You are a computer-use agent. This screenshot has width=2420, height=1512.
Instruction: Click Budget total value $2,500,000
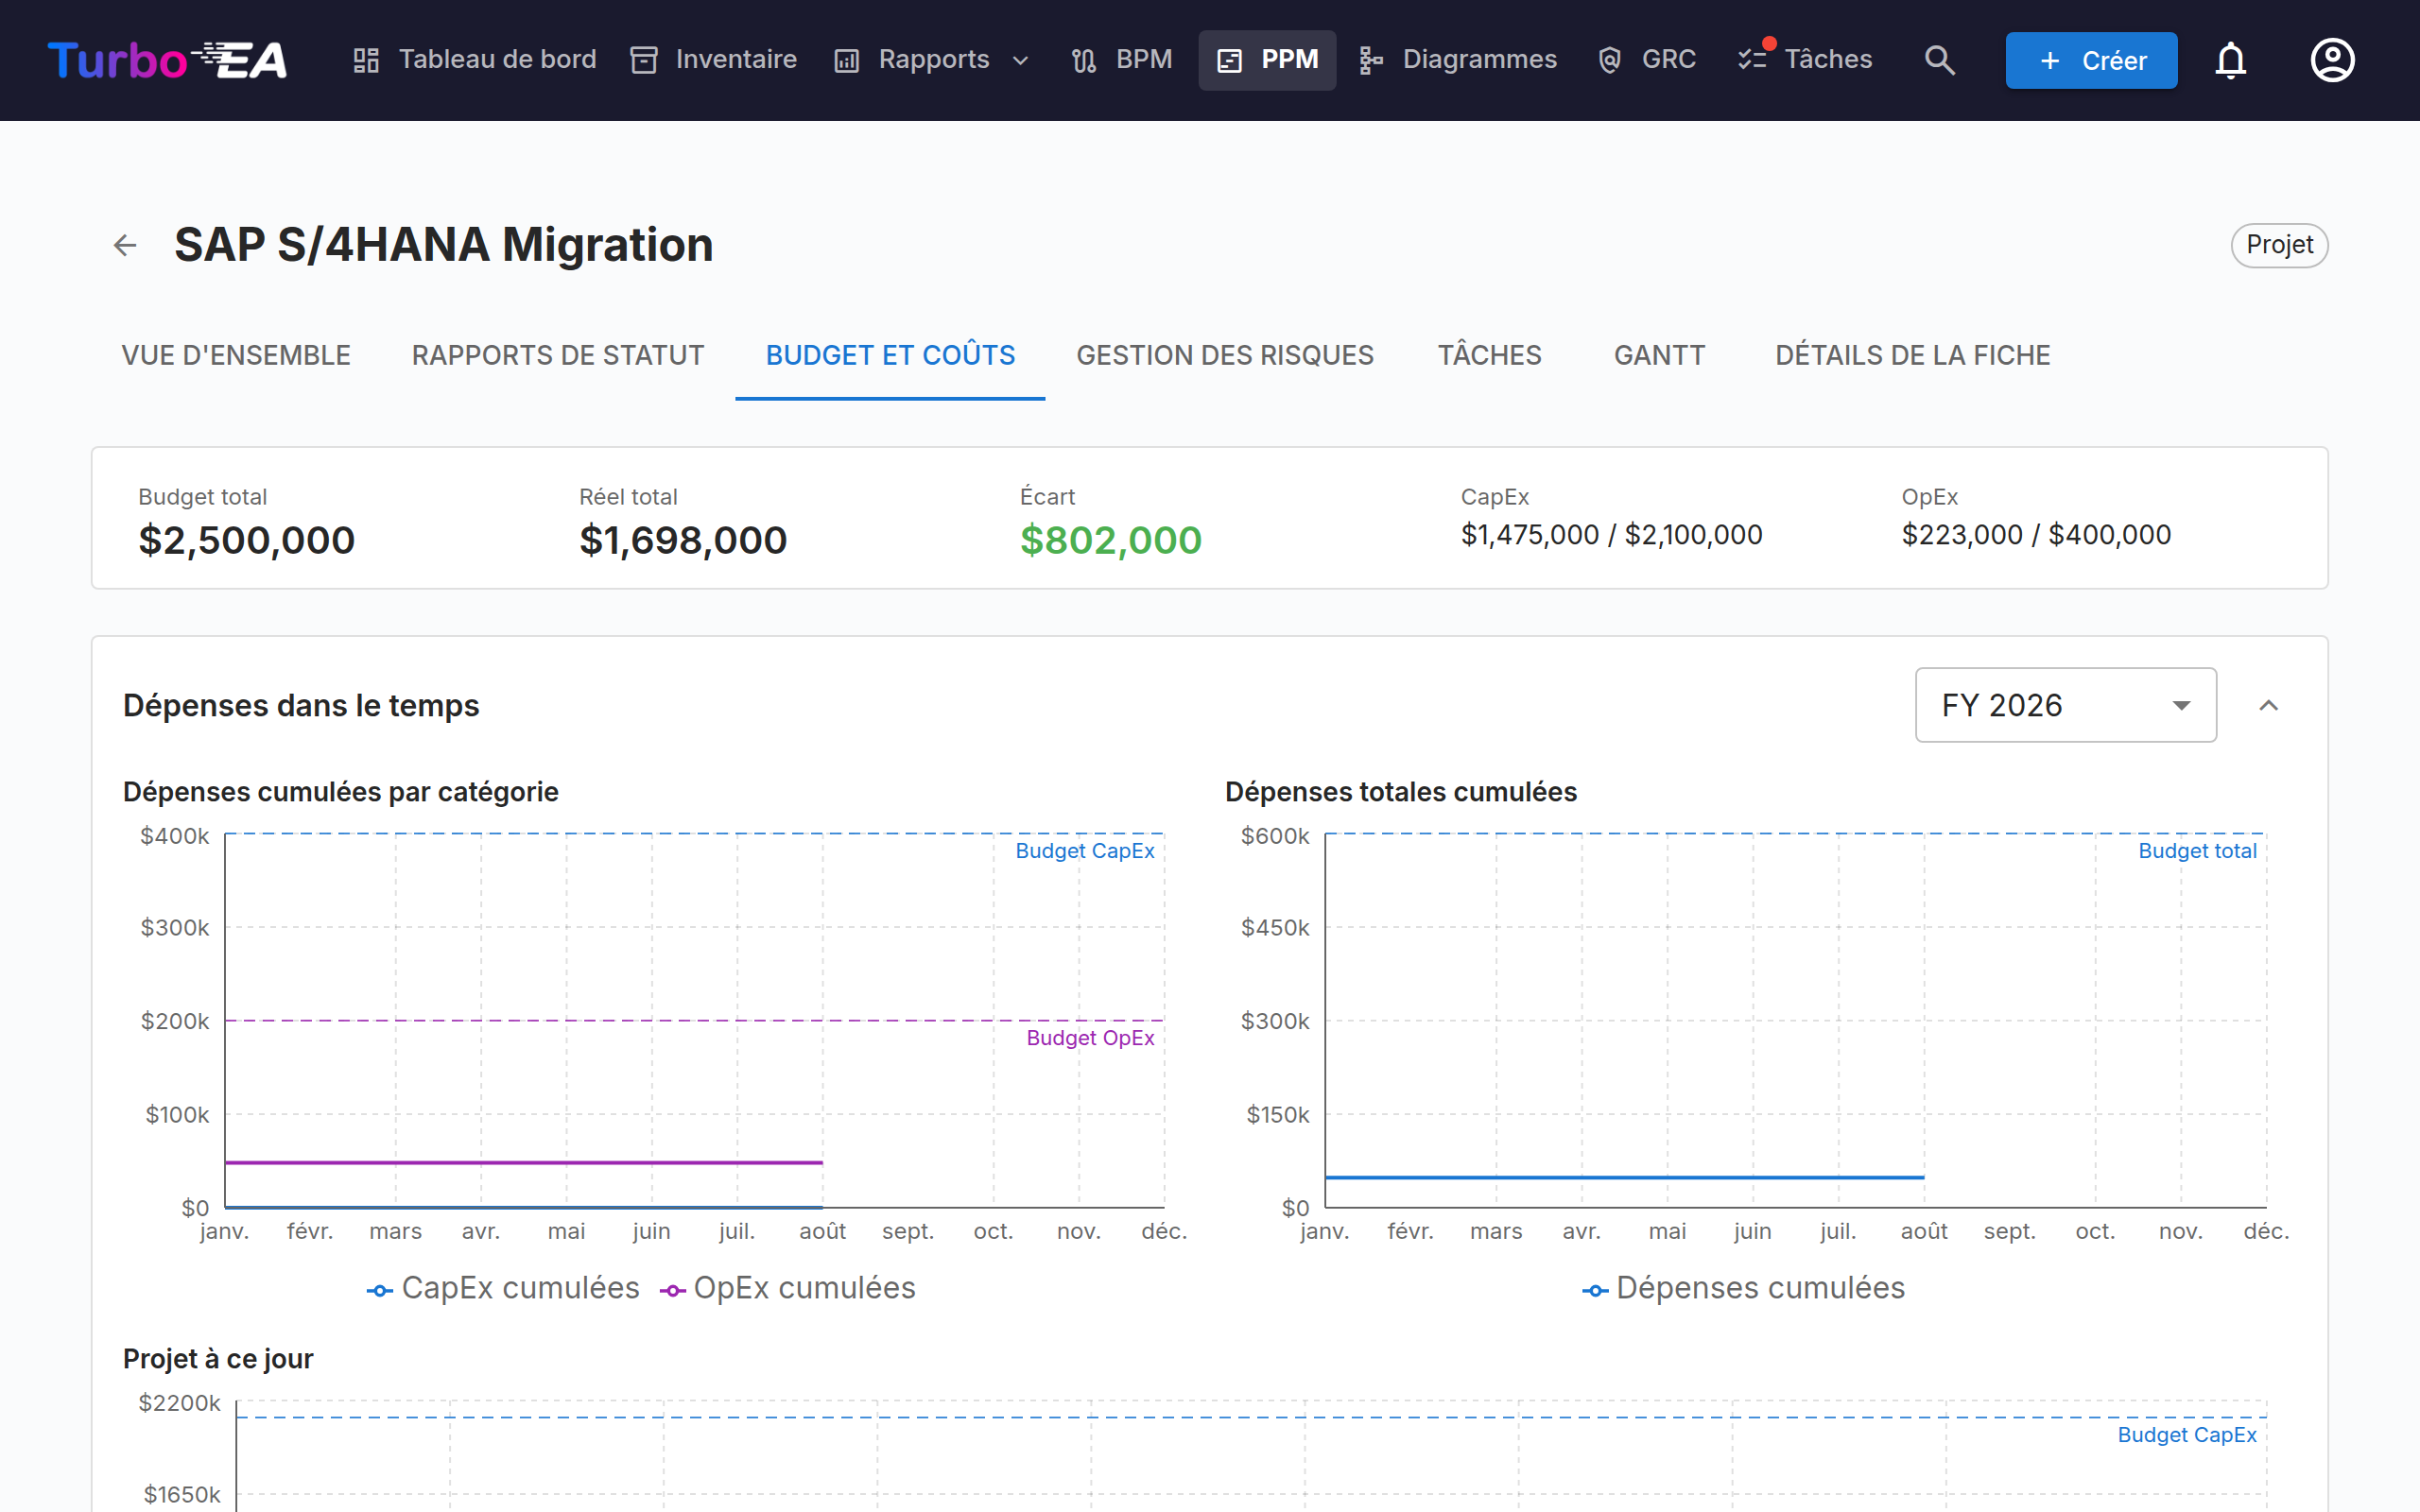click(x=247, y=541)
